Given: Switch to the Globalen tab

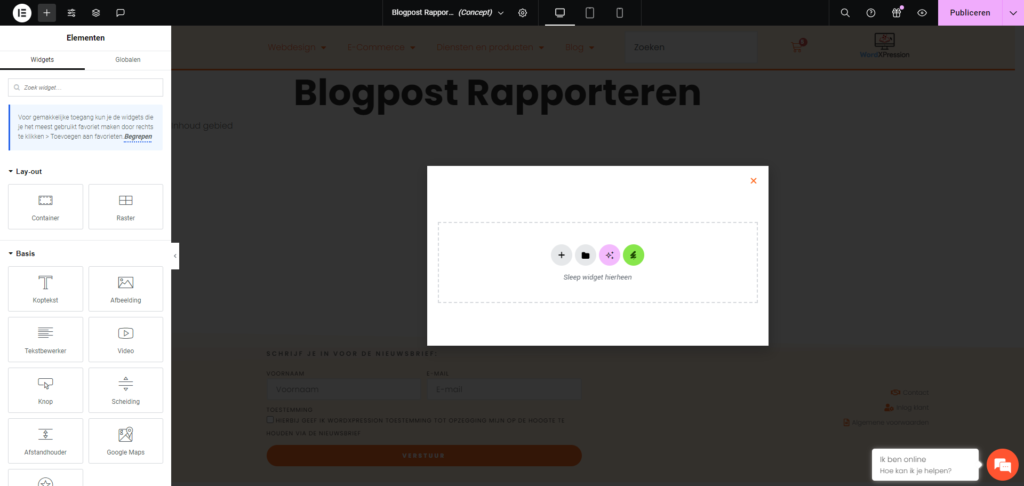Looking at the screenshot, I should click(128, 59).
